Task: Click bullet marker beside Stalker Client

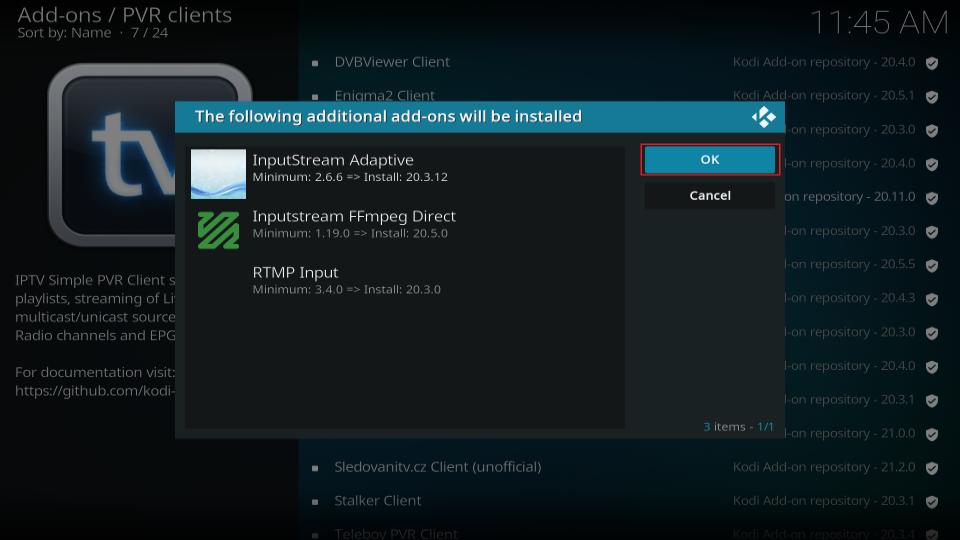Action: 315,502
